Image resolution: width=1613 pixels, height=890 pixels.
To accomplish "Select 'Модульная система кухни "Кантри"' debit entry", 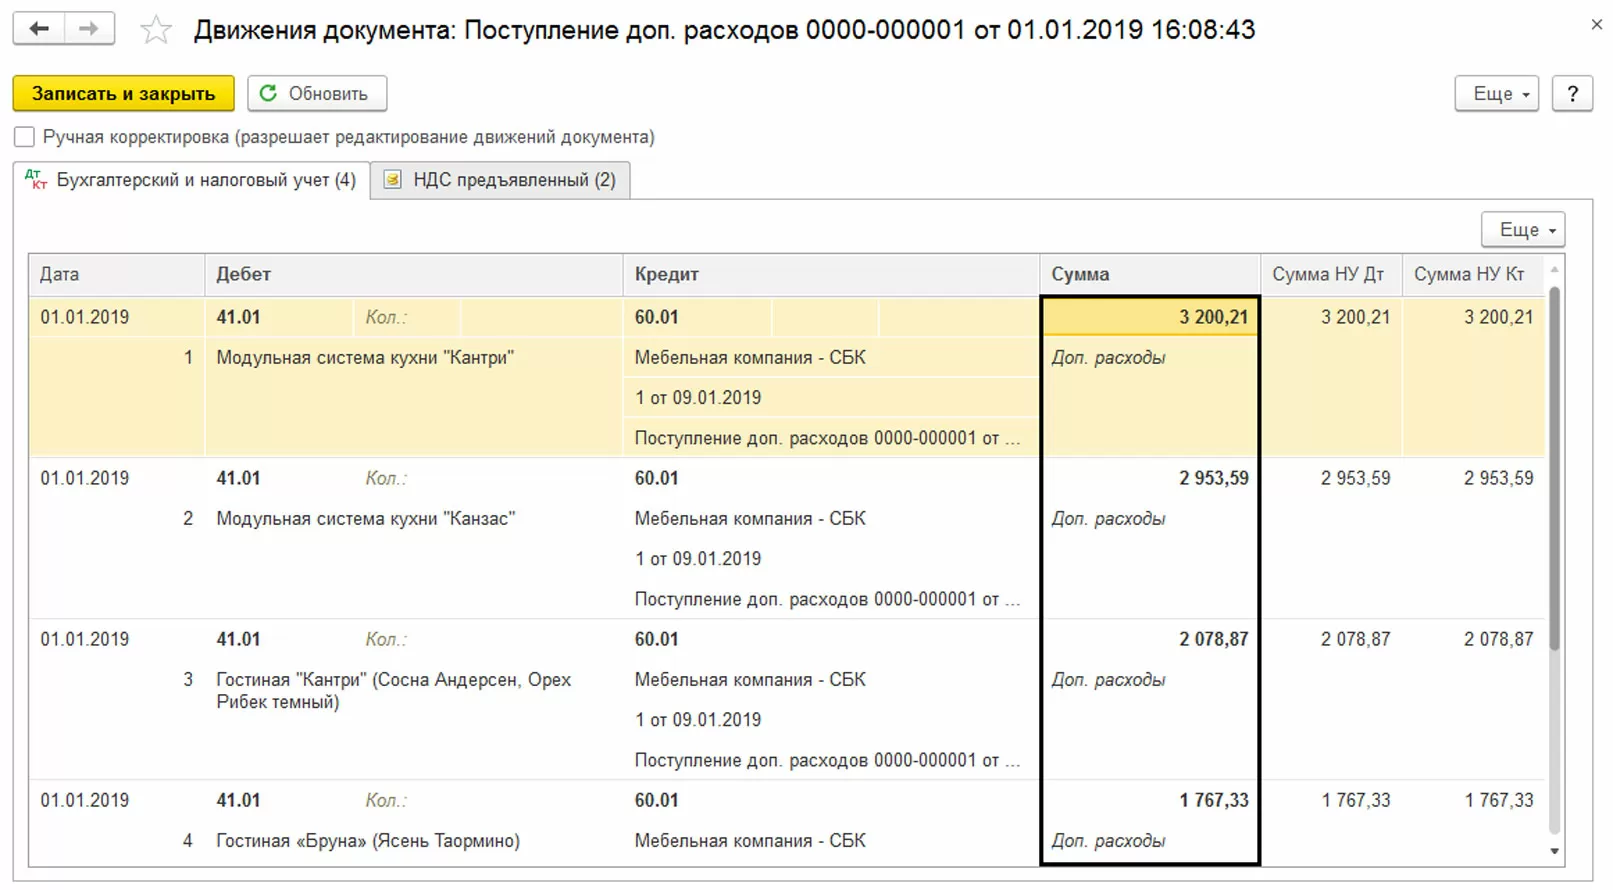I will [x=365, y=357].
